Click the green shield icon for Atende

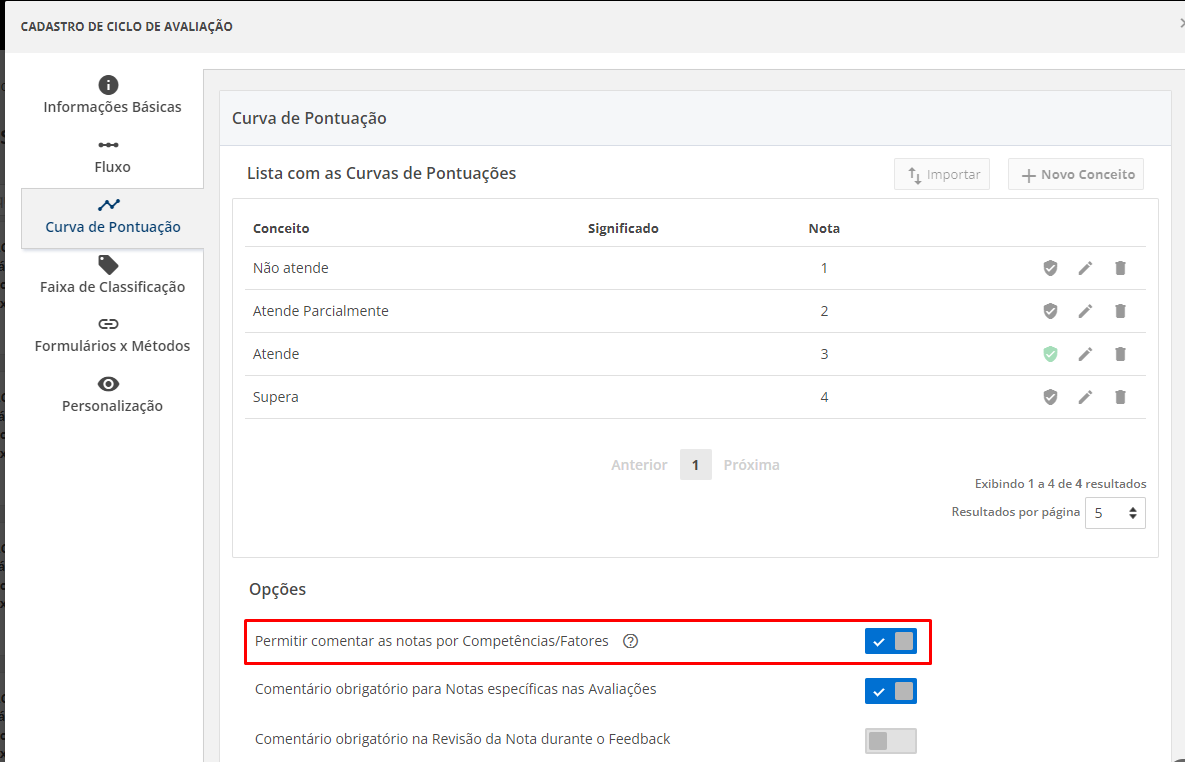[1050, 354]
